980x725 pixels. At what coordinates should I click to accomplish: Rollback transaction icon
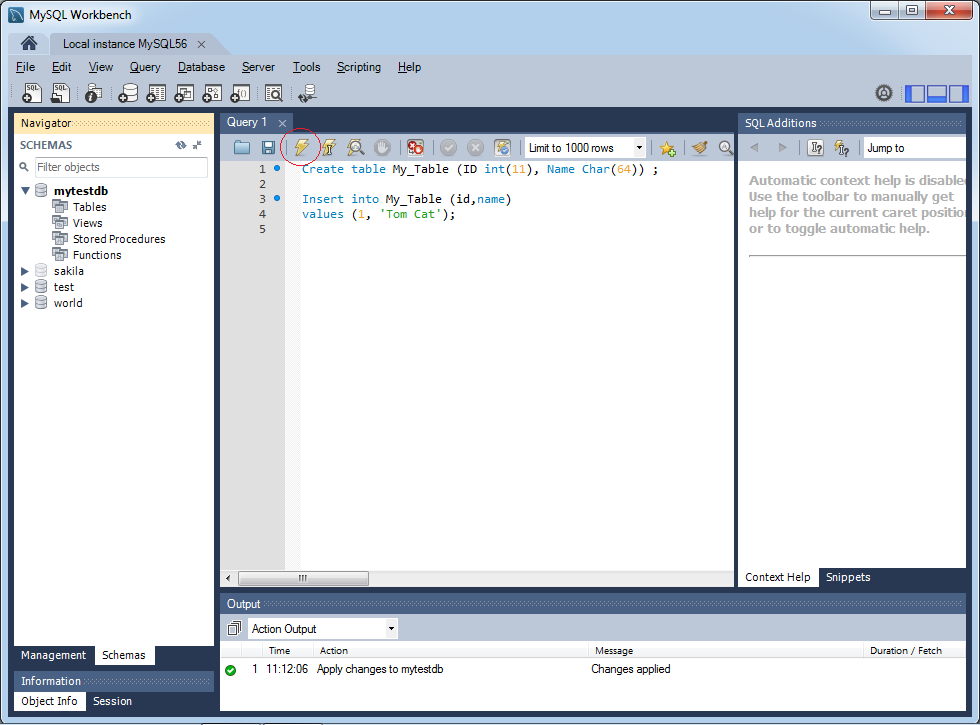pyautogui.click(x=475, y=148)
